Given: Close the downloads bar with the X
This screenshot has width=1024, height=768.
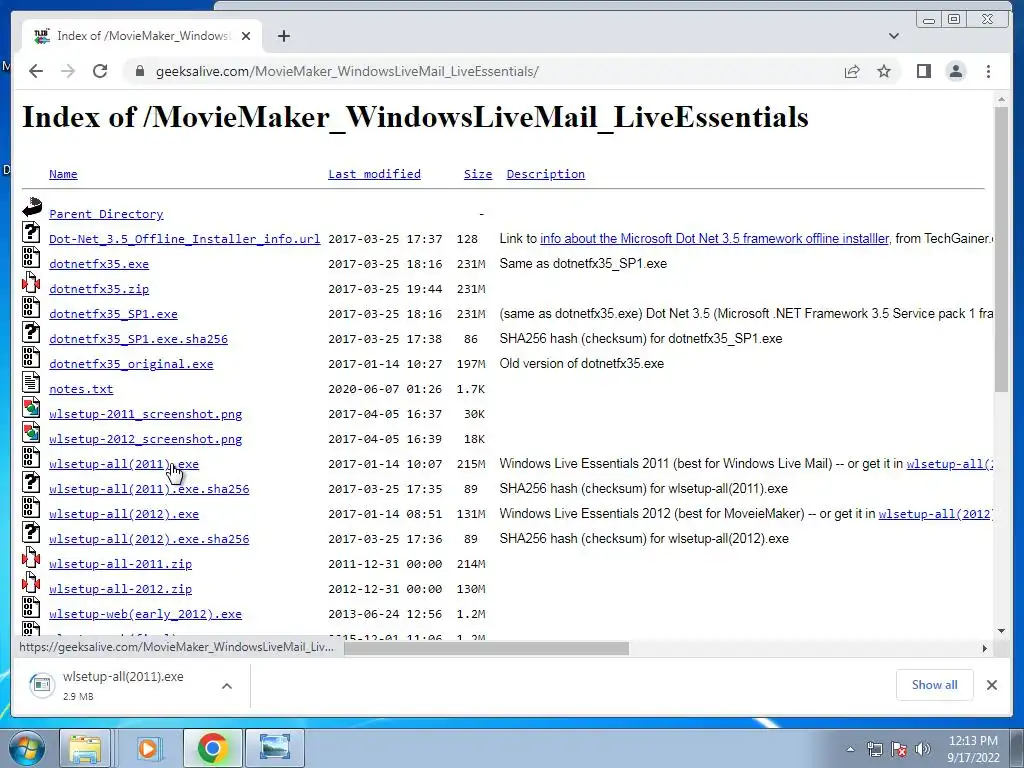Looking at the screenshot, I should pyautogui.click(x=991, y=684).
